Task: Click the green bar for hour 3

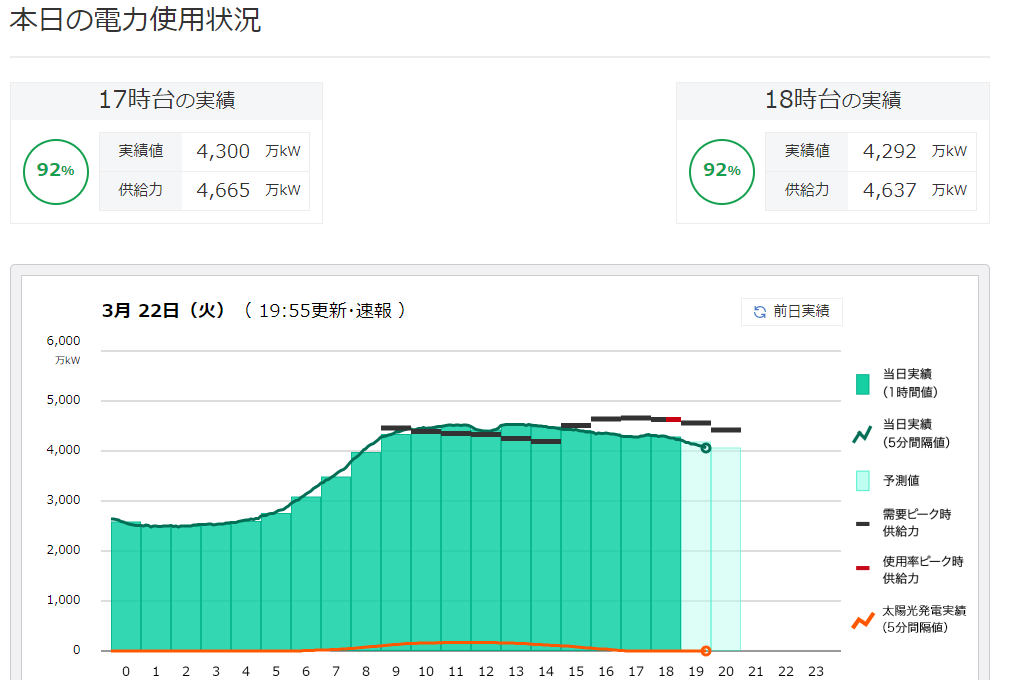Action: pos(216,587)
